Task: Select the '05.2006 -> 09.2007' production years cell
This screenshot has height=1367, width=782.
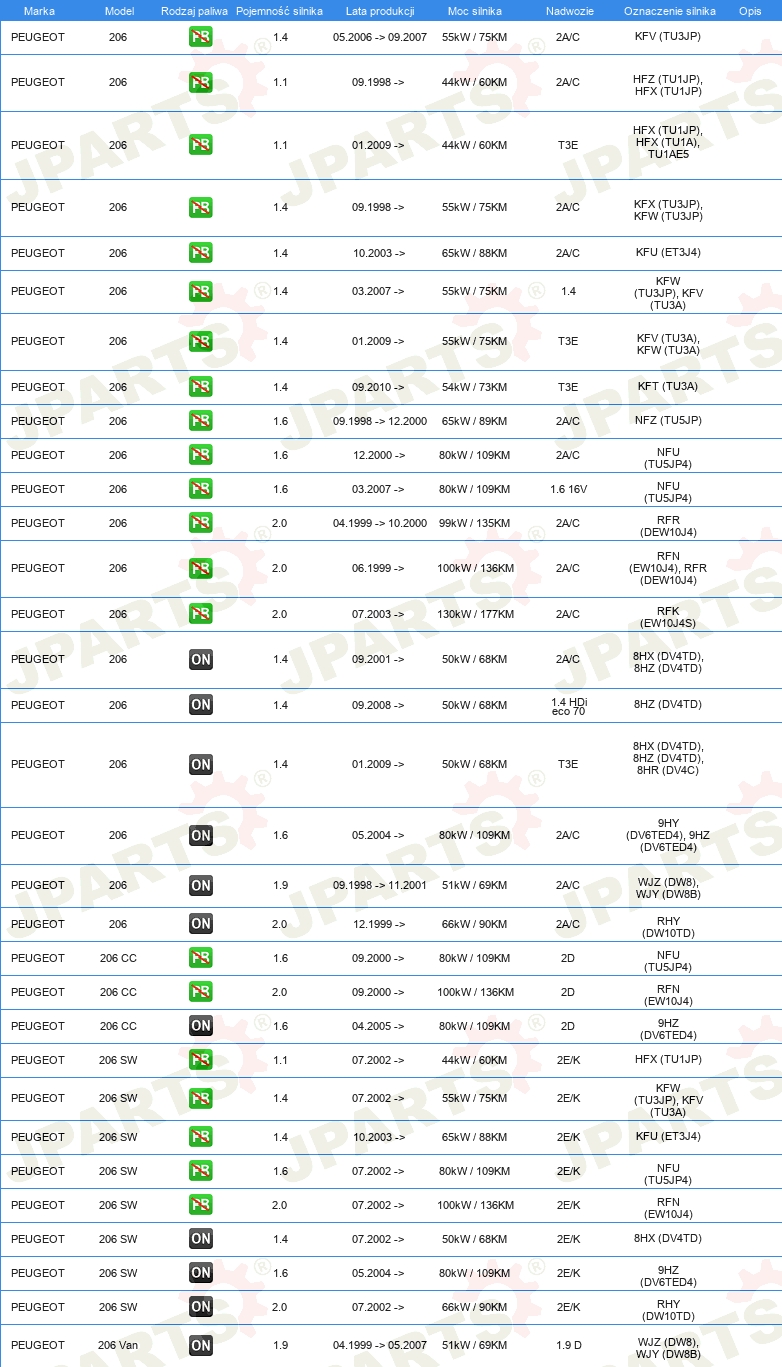Action: [380, 38]
